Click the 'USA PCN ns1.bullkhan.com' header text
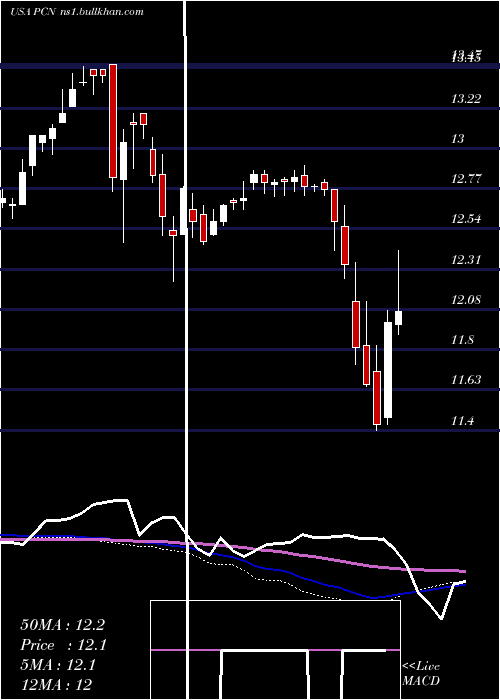Viewport: 500px width, 700px height. (x=77, y=11)
